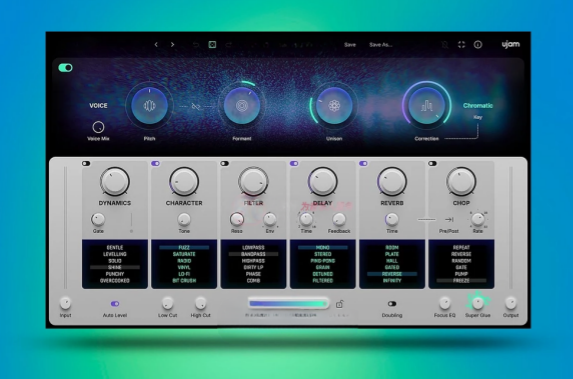Select SATURATE character mode
This screenshot has width=573, height=379.
pos(184,254)
